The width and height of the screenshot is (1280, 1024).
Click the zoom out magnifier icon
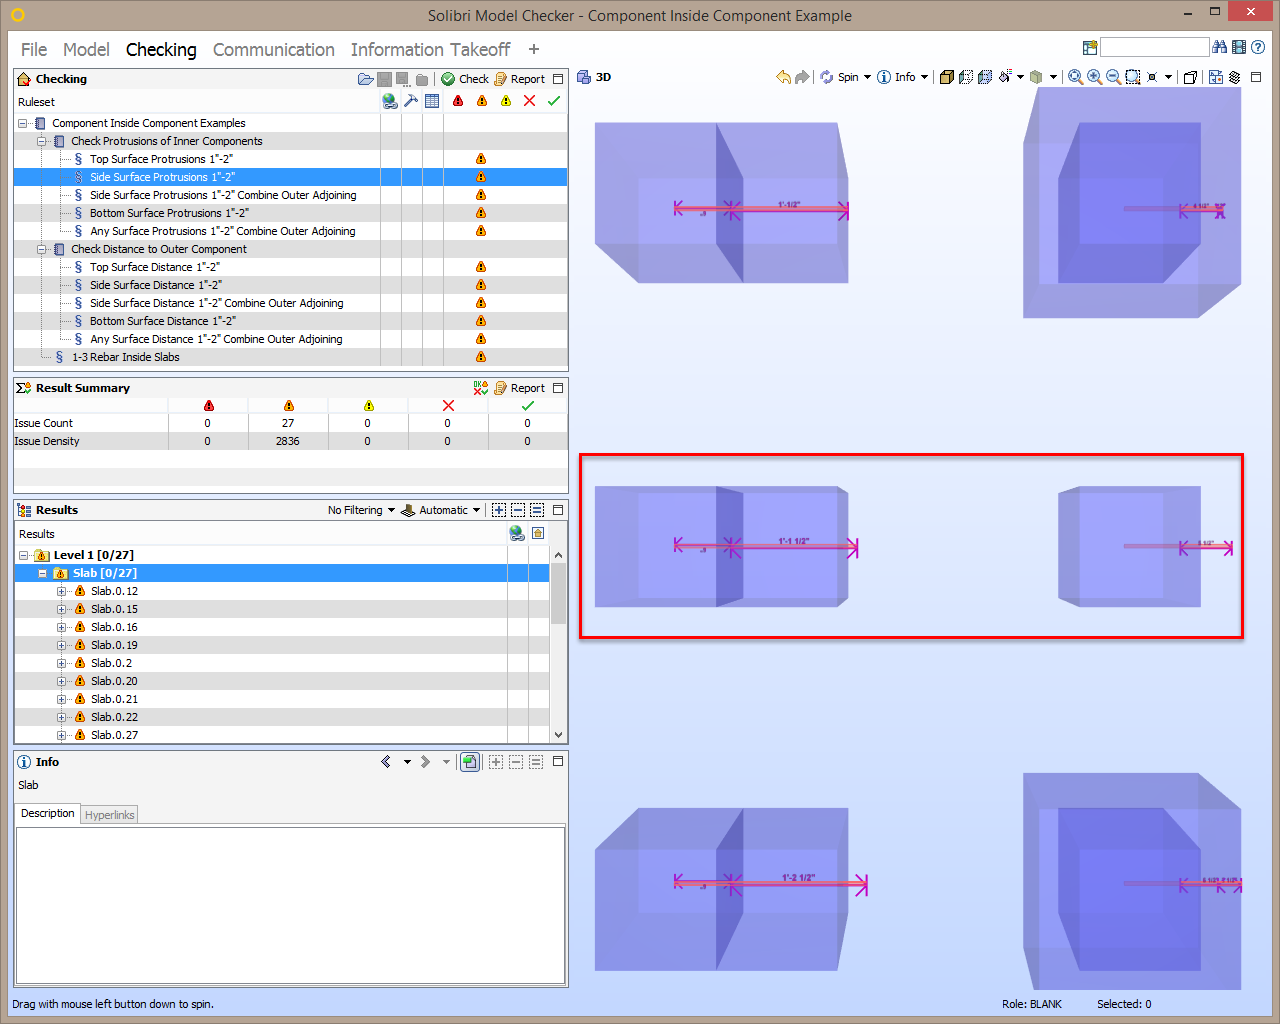[1113, 77]
